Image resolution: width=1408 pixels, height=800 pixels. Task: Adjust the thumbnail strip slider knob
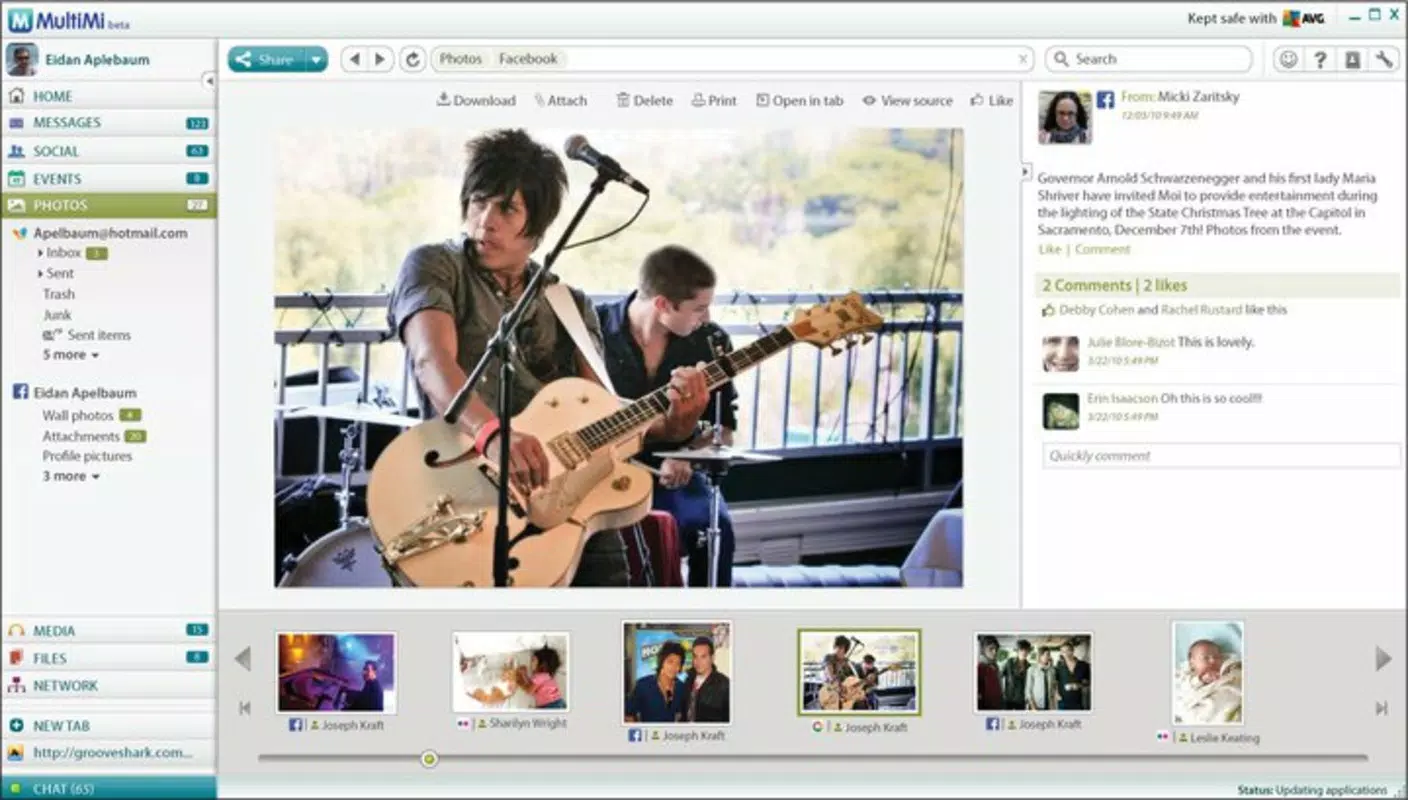(x=429, y=759)
